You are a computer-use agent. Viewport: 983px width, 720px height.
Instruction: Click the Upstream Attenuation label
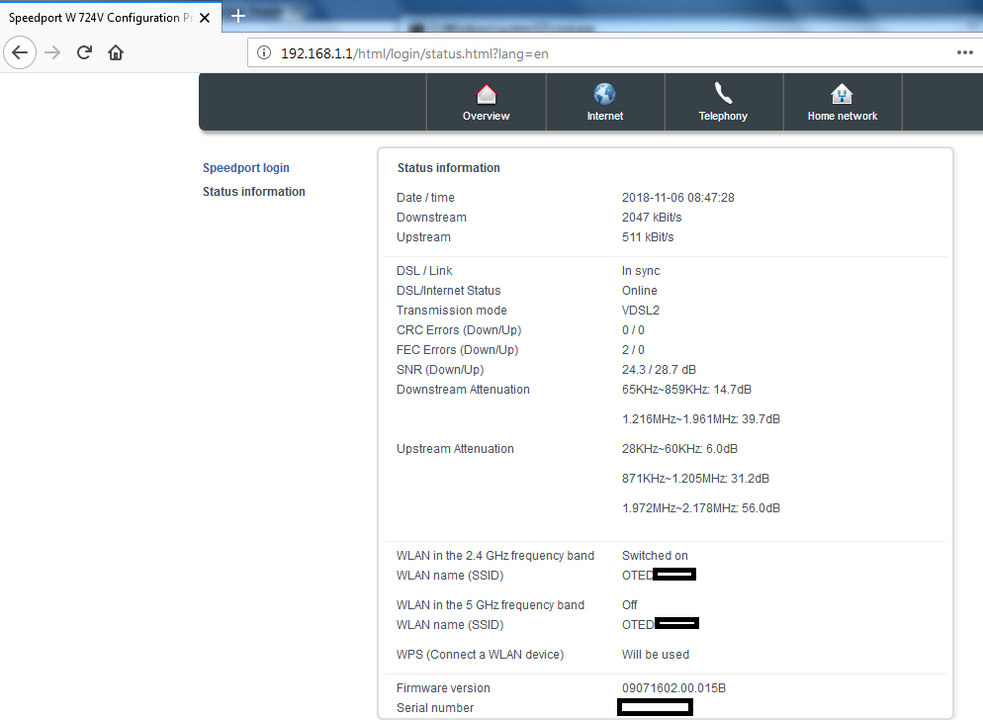(455, 449)
